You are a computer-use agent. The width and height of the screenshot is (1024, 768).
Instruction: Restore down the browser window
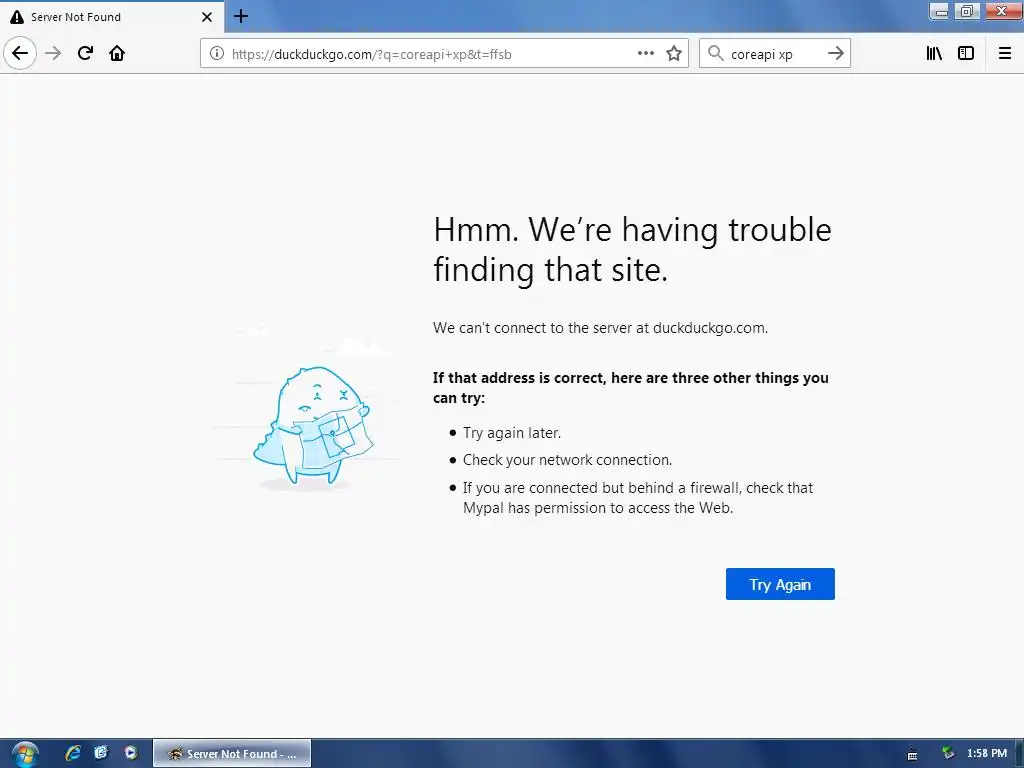tap(967, 11)
